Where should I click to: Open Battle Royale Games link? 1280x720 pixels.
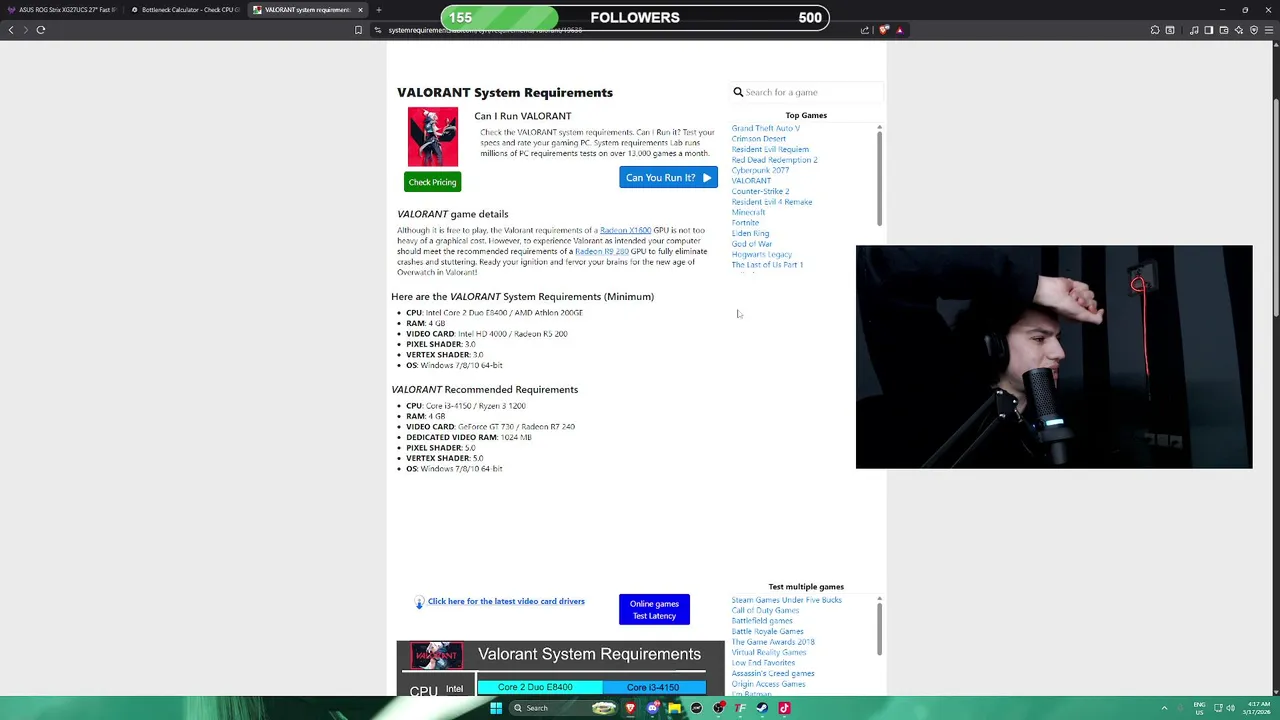pyautogui.click(x=767, y=632)
